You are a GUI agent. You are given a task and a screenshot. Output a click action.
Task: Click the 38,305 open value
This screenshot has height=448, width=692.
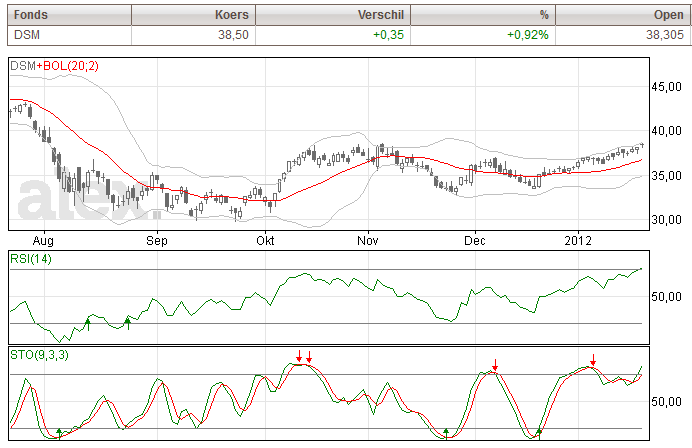tap(665, 35)
